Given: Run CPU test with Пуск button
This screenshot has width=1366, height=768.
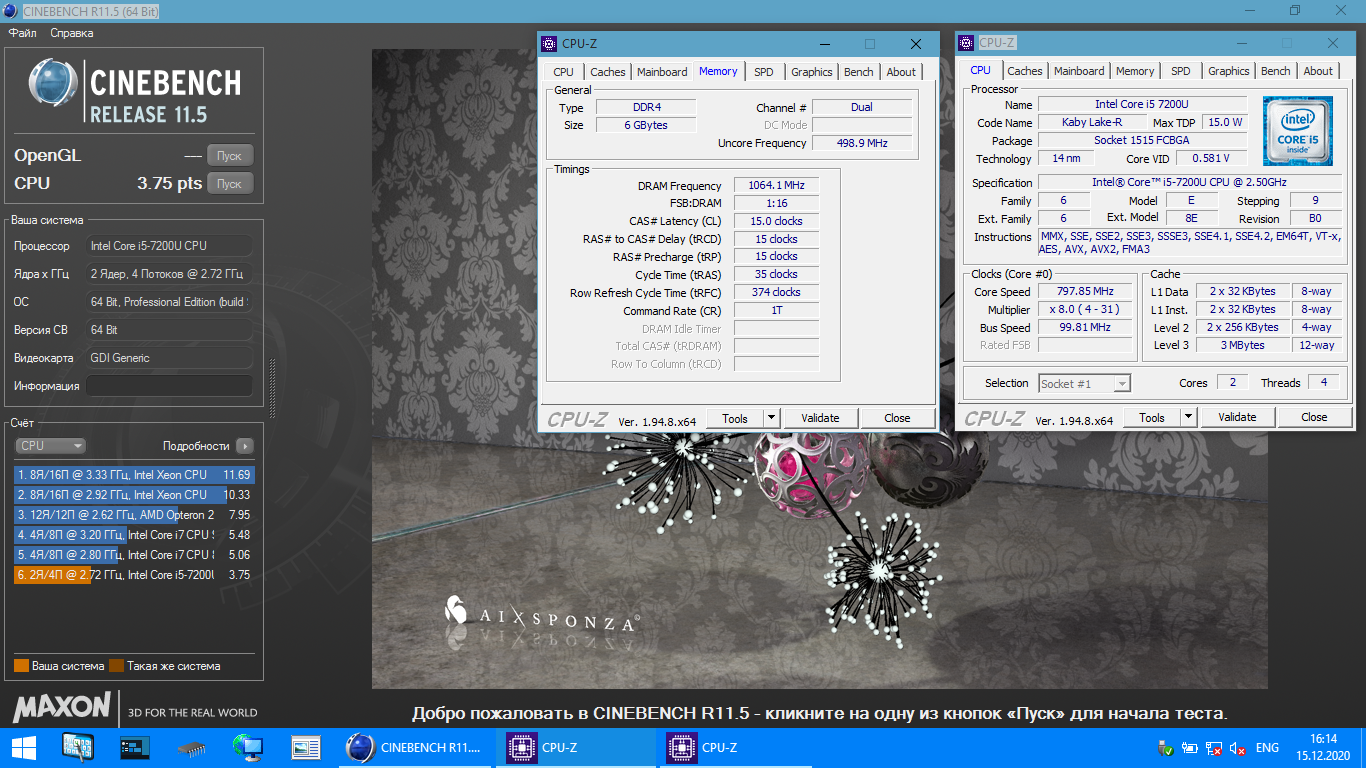Looking at the screenshot, I should coord(230,184).
